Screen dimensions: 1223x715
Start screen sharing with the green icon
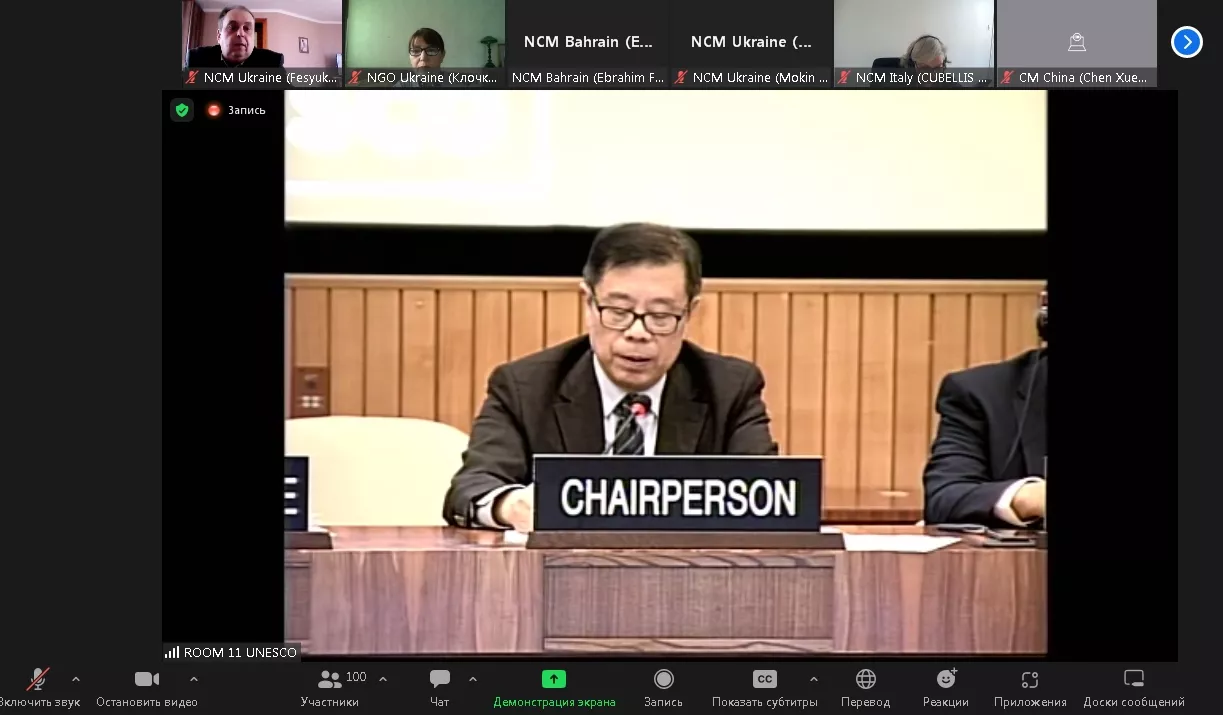pos(554,680)
